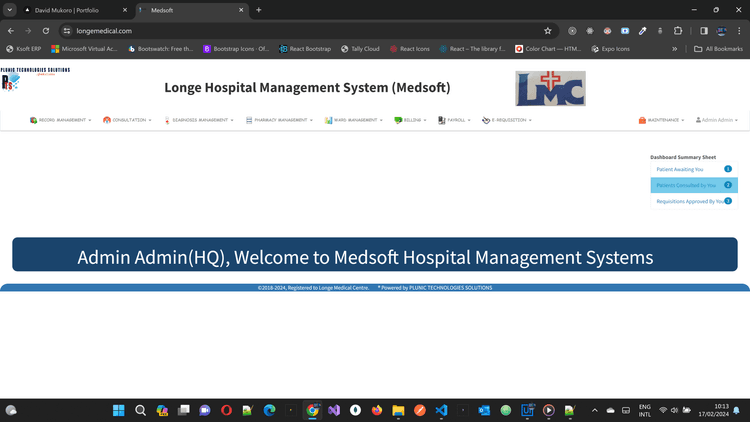
Task: Click the address bar showing longemedical.com
Action: coord(300,31)
